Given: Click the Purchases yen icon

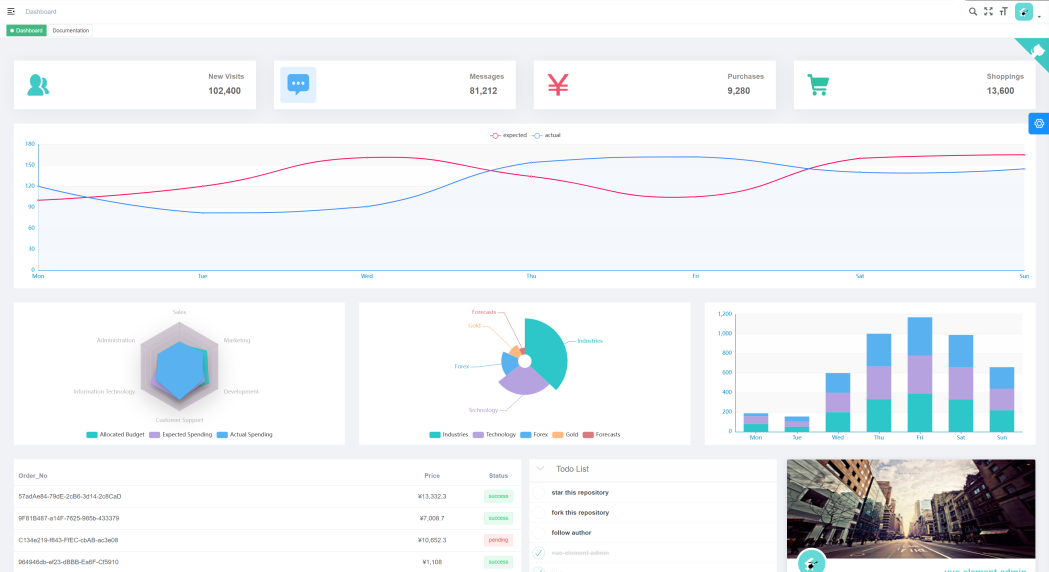Looking at the screenshot, I should (x=558, y=85).
